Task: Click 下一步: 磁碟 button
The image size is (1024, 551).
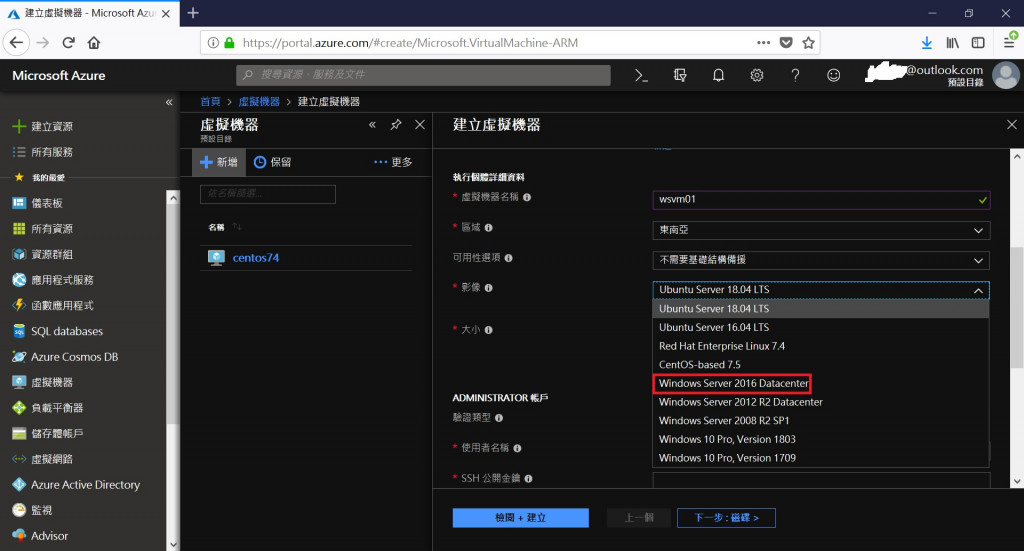Action: pyautogui.click(x=726, y=518)
